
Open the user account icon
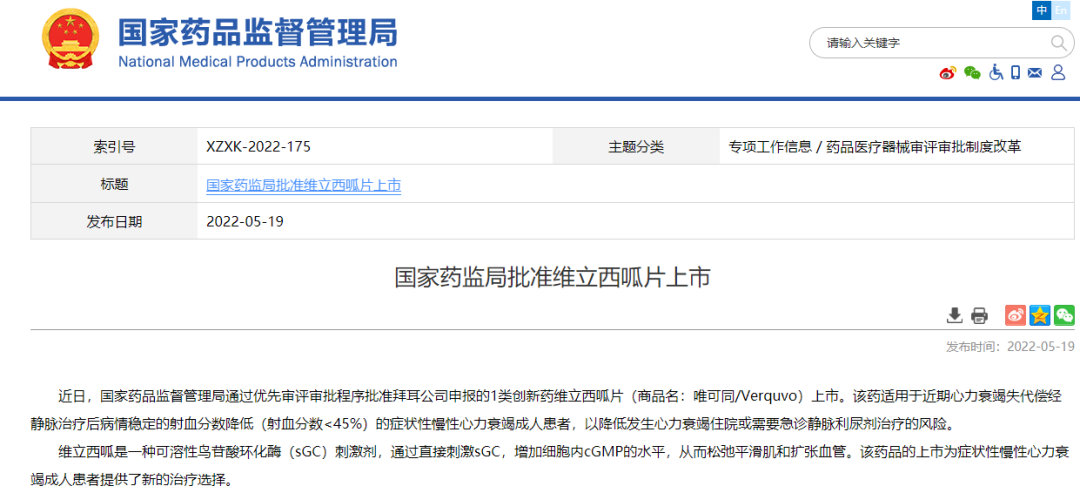1059,72
